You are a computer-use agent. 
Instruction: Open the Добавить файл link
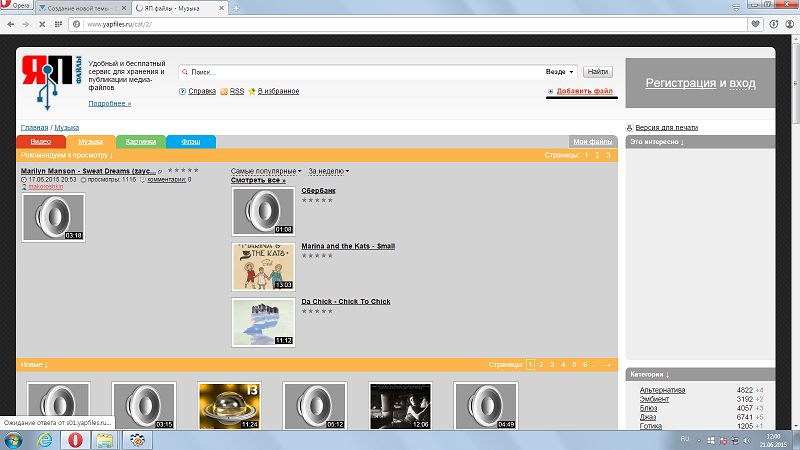pos(585,91)
